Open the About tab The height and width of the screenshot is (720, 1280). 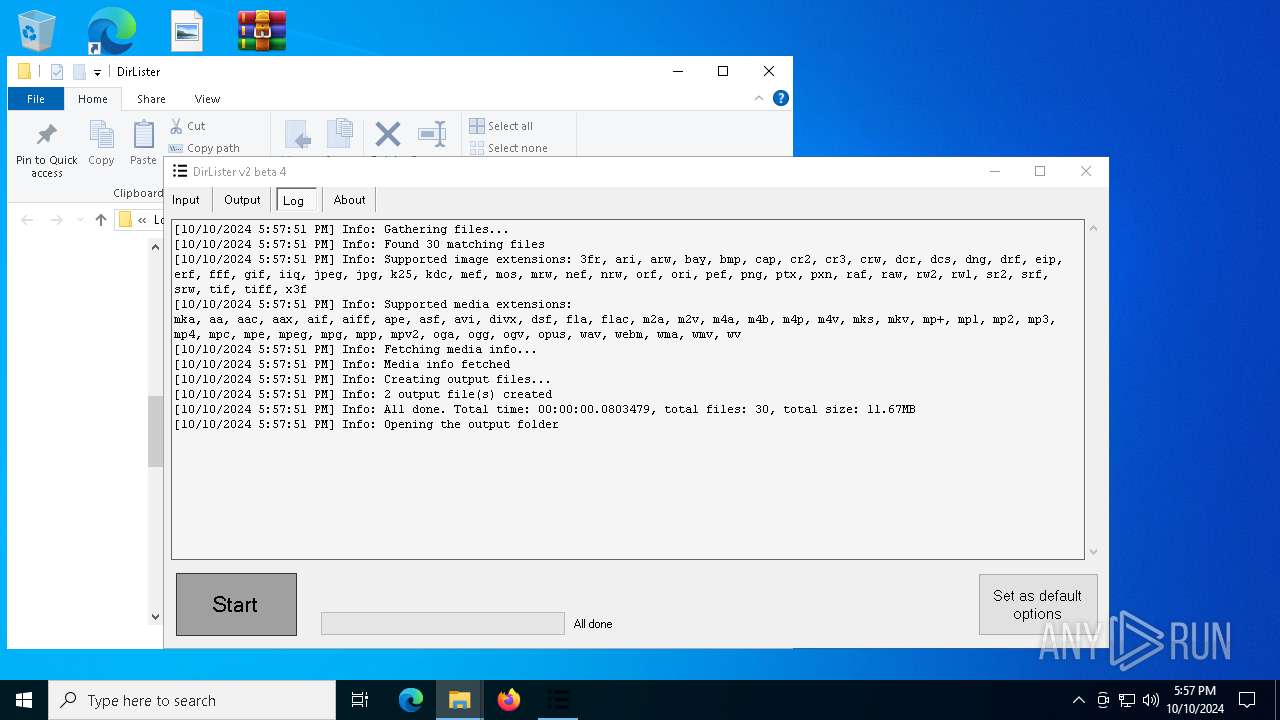click(350, 200)
